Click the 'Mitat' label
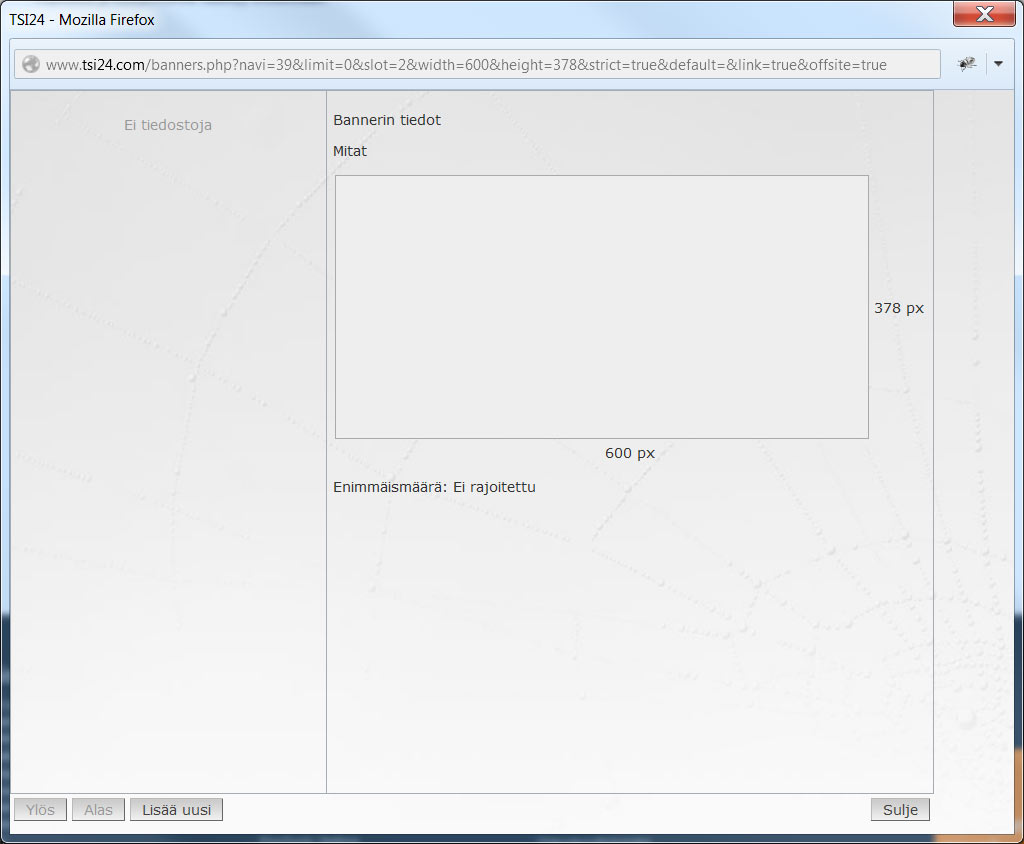The height and width of the screenshot is (844, 1024). pos(350,151)
